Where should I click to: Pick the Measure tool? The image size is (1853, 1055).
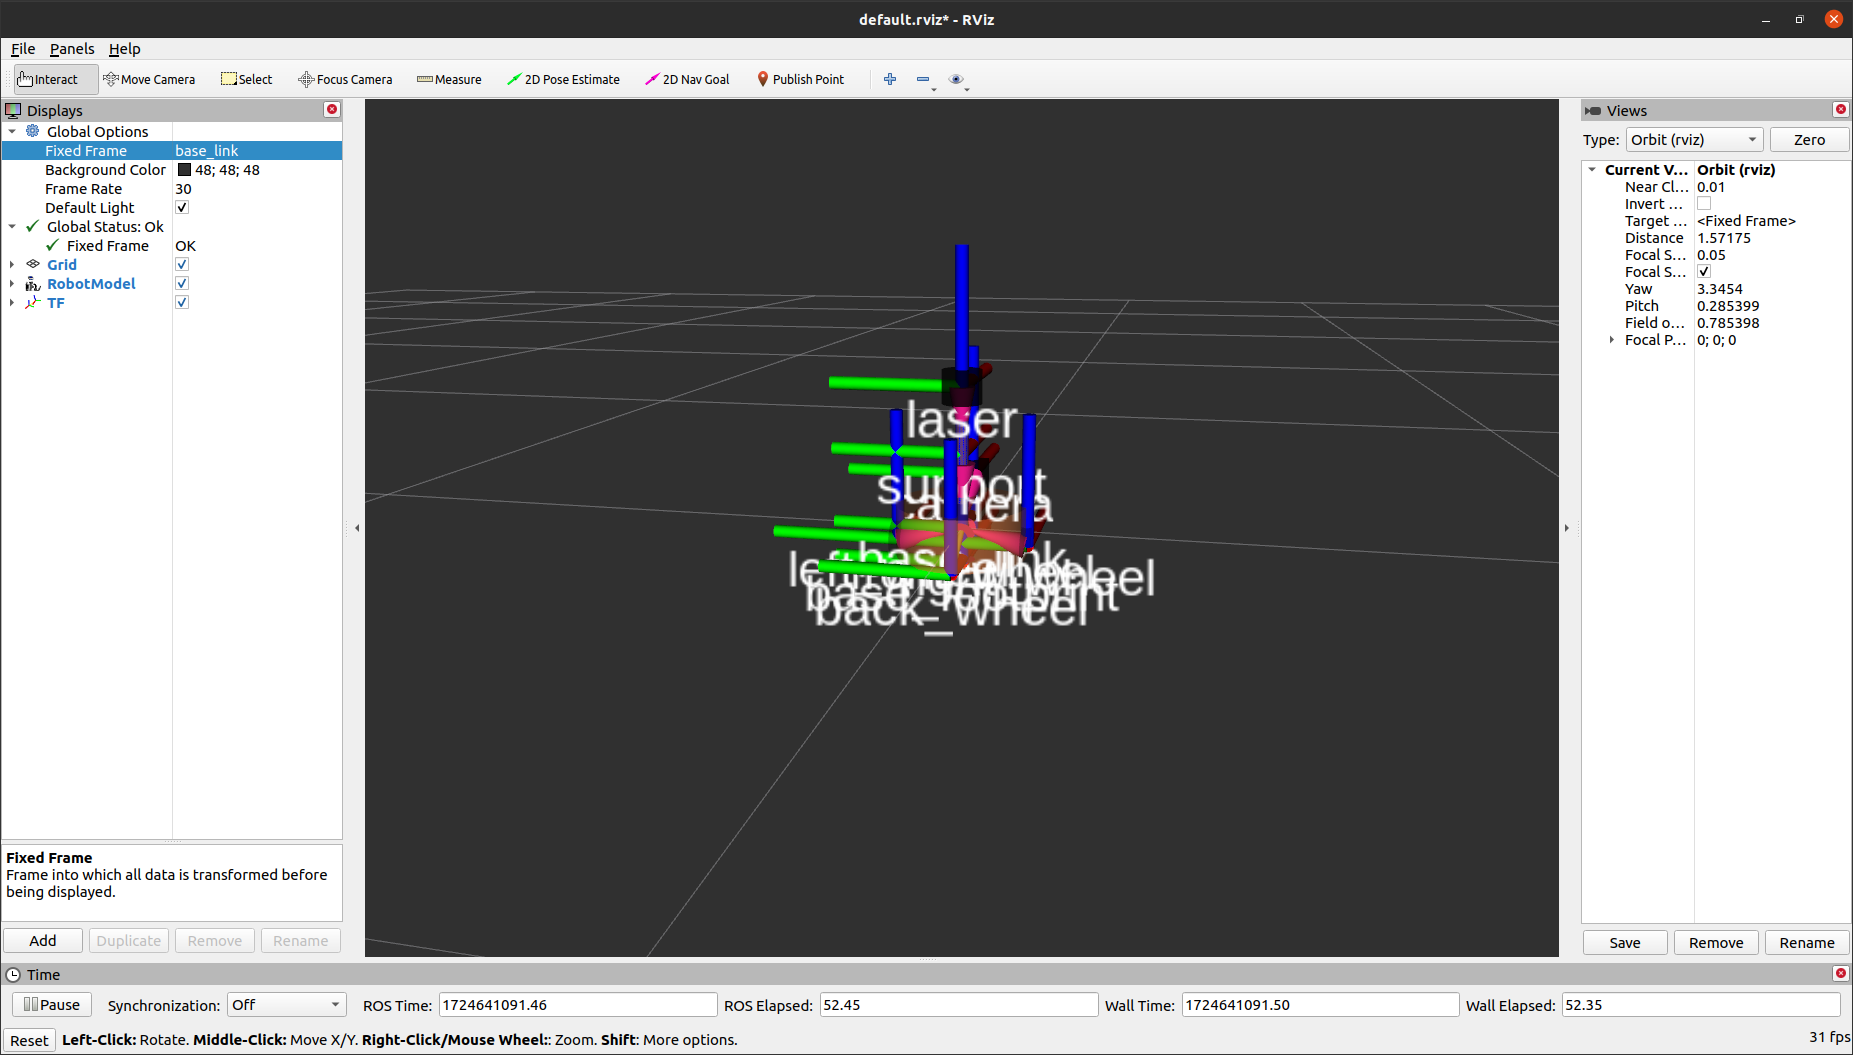449,79
